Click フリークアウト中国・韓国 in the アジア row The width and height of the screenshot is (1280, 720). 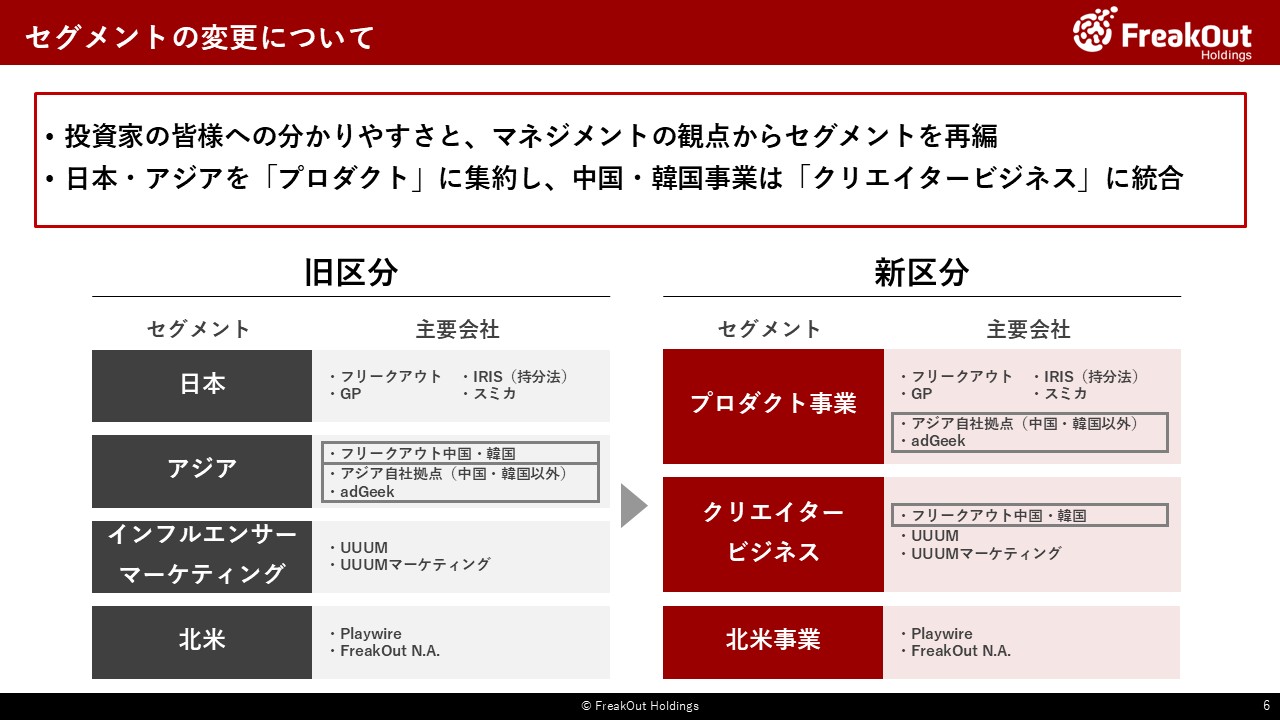[x=428, y=454]
